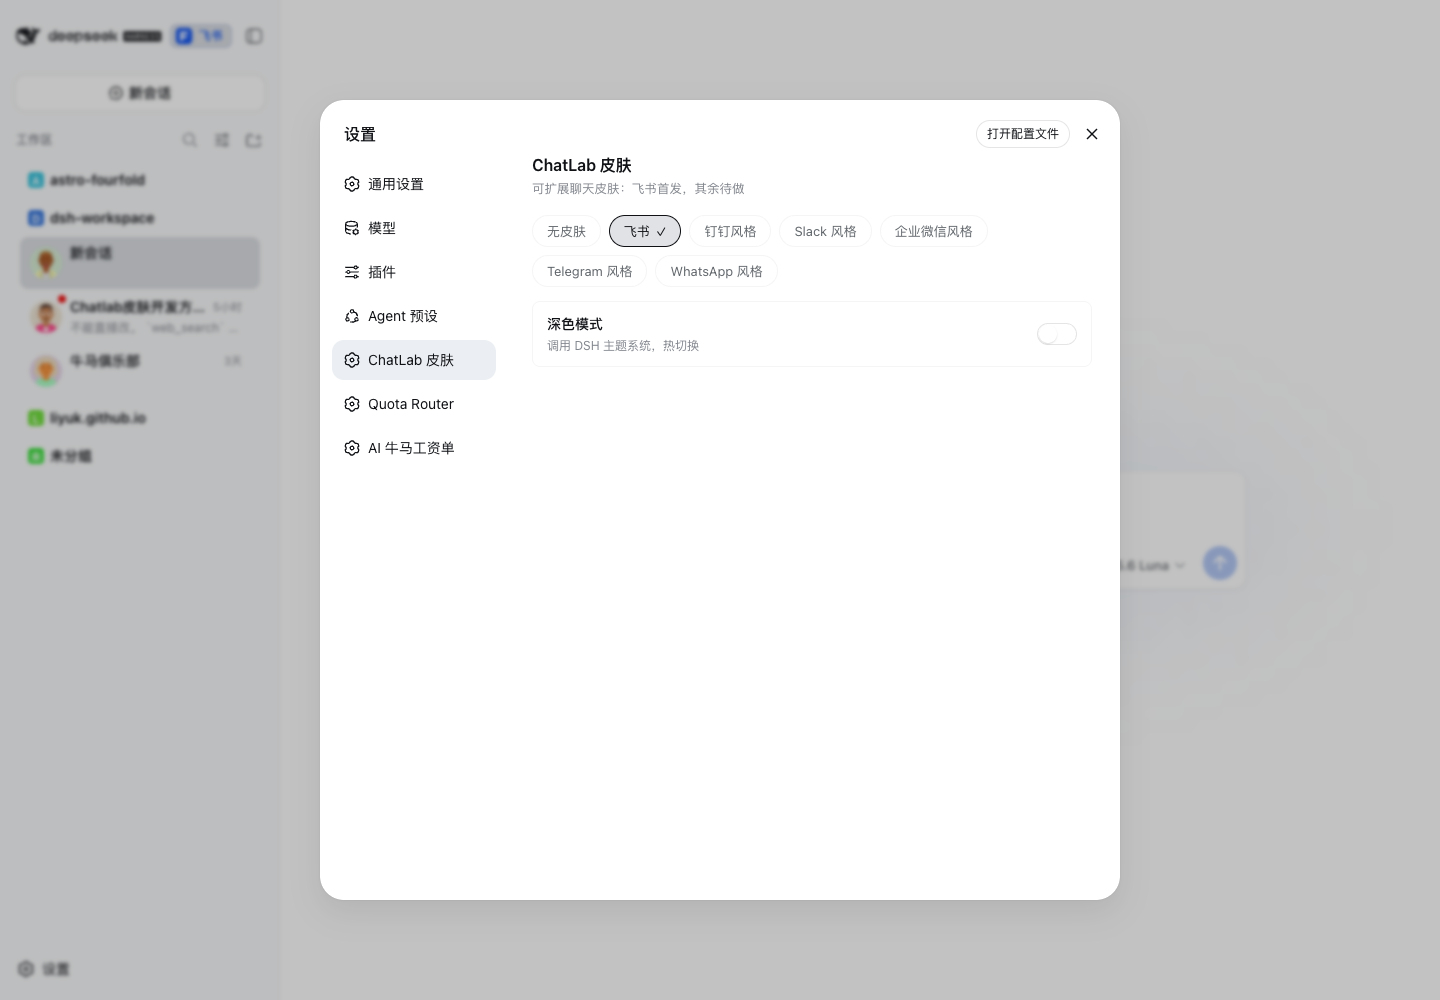
Task: Open Agent 预设 settings section
Action: click(x=414, y=316)
